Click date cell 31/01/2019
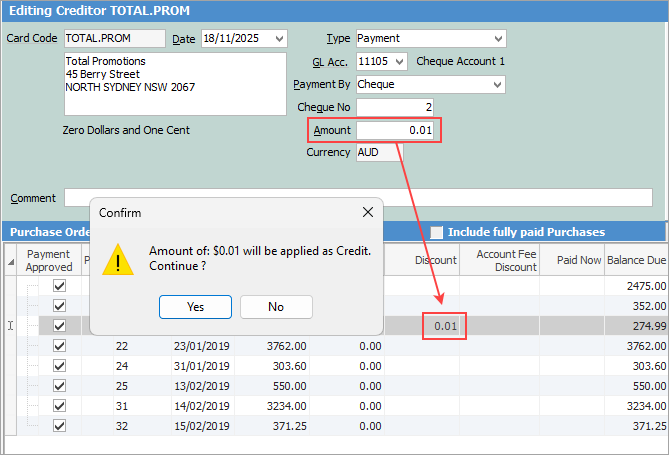 click(202, 366)
